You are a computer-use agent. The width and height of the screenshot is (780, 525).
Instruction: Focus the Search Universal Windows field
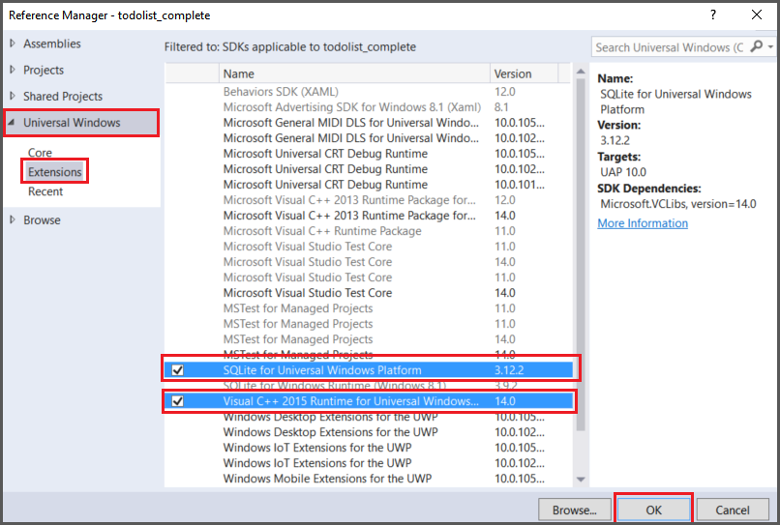[669, 47]
